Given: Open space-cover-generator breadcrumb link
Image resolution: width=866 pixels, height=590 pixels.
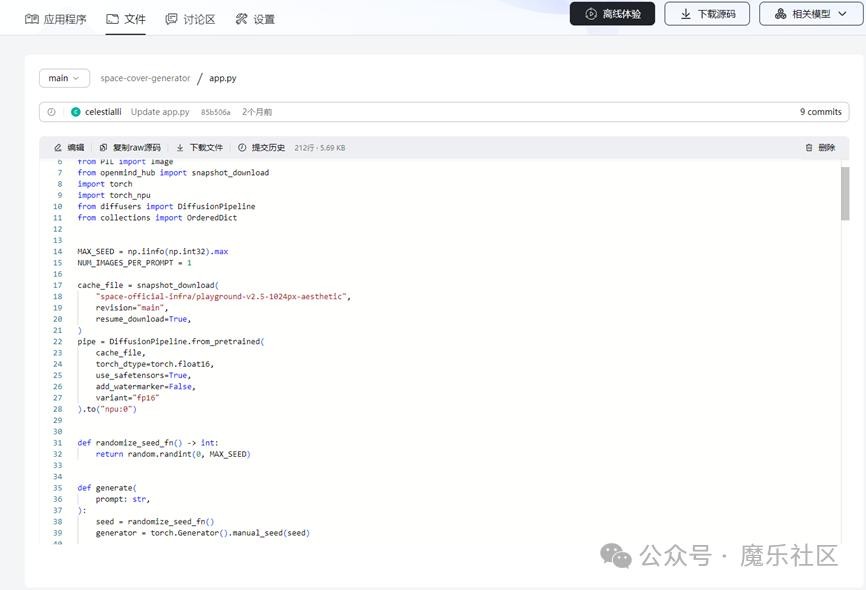Looking at the screenshot, I should coord(145,78).
